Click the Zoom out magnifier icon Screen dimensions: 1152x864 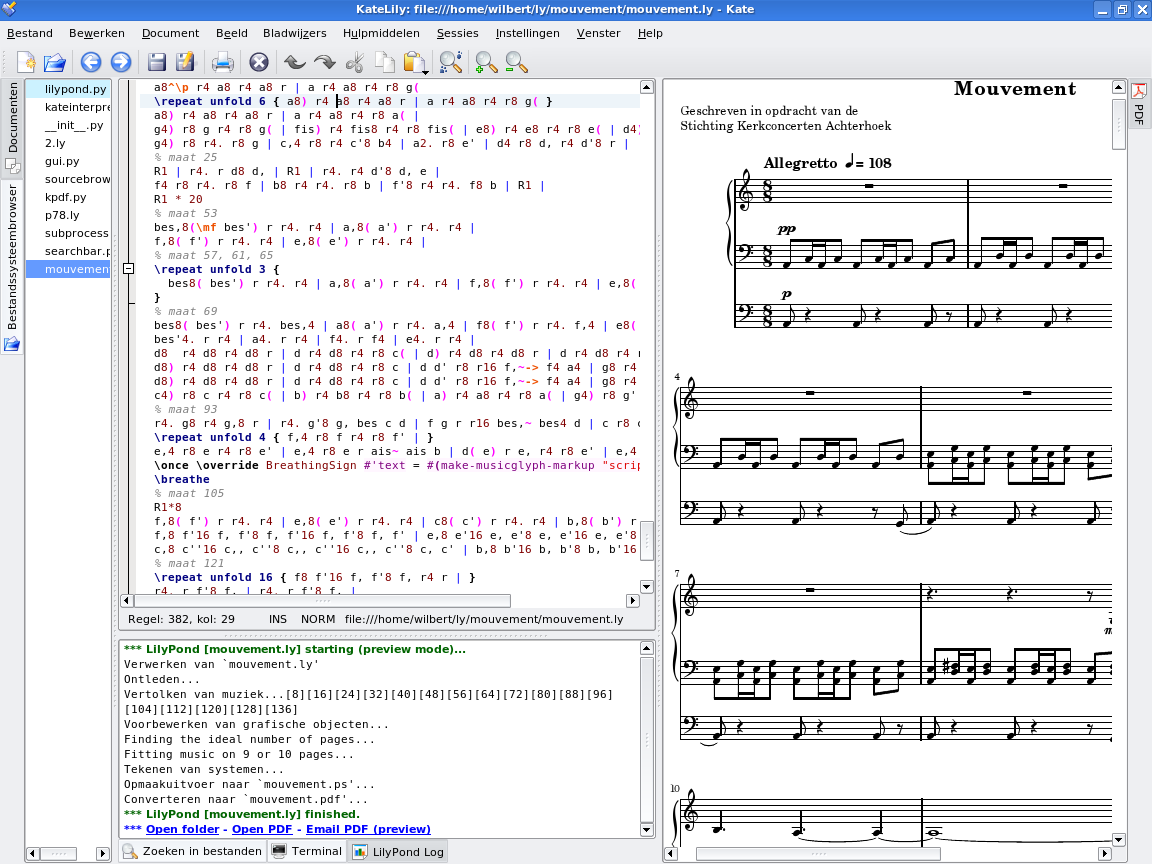pos(516,63)
